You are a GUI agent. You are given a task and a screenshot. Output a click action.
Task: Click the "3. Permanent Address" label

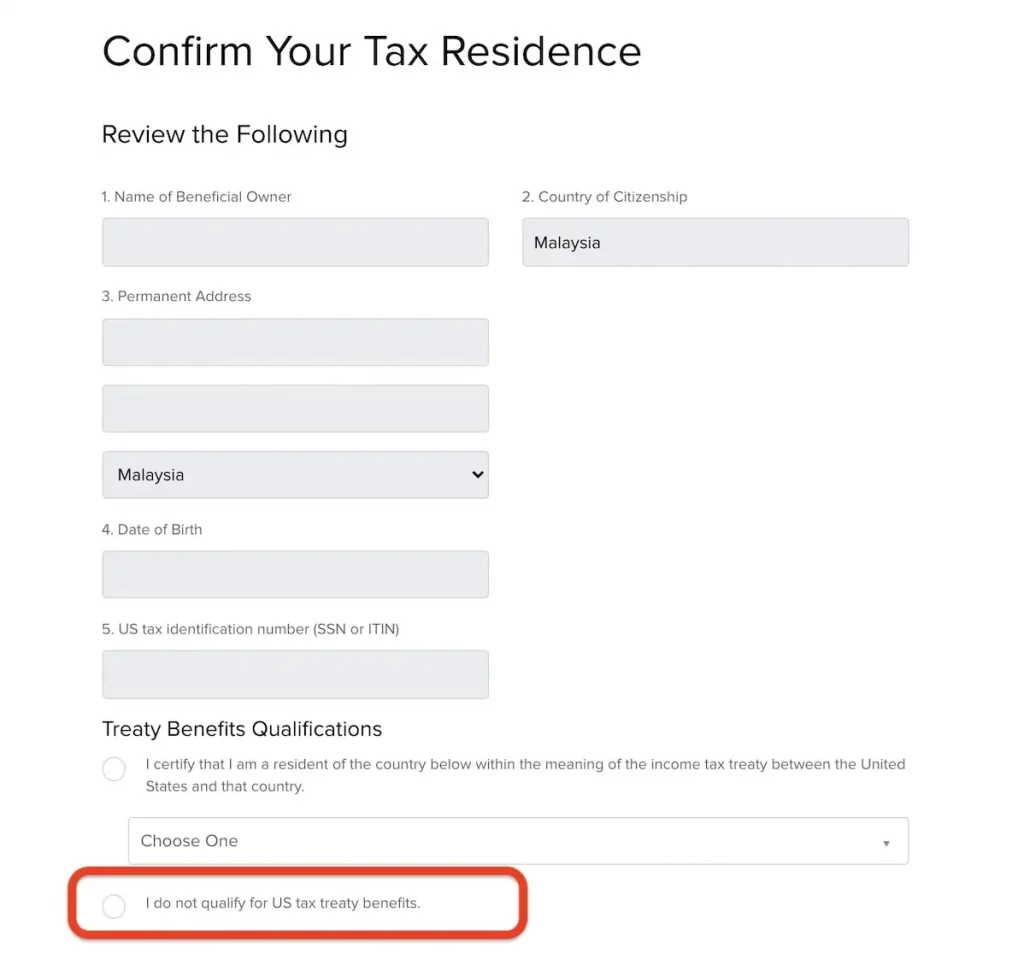(x=177, y=297)
